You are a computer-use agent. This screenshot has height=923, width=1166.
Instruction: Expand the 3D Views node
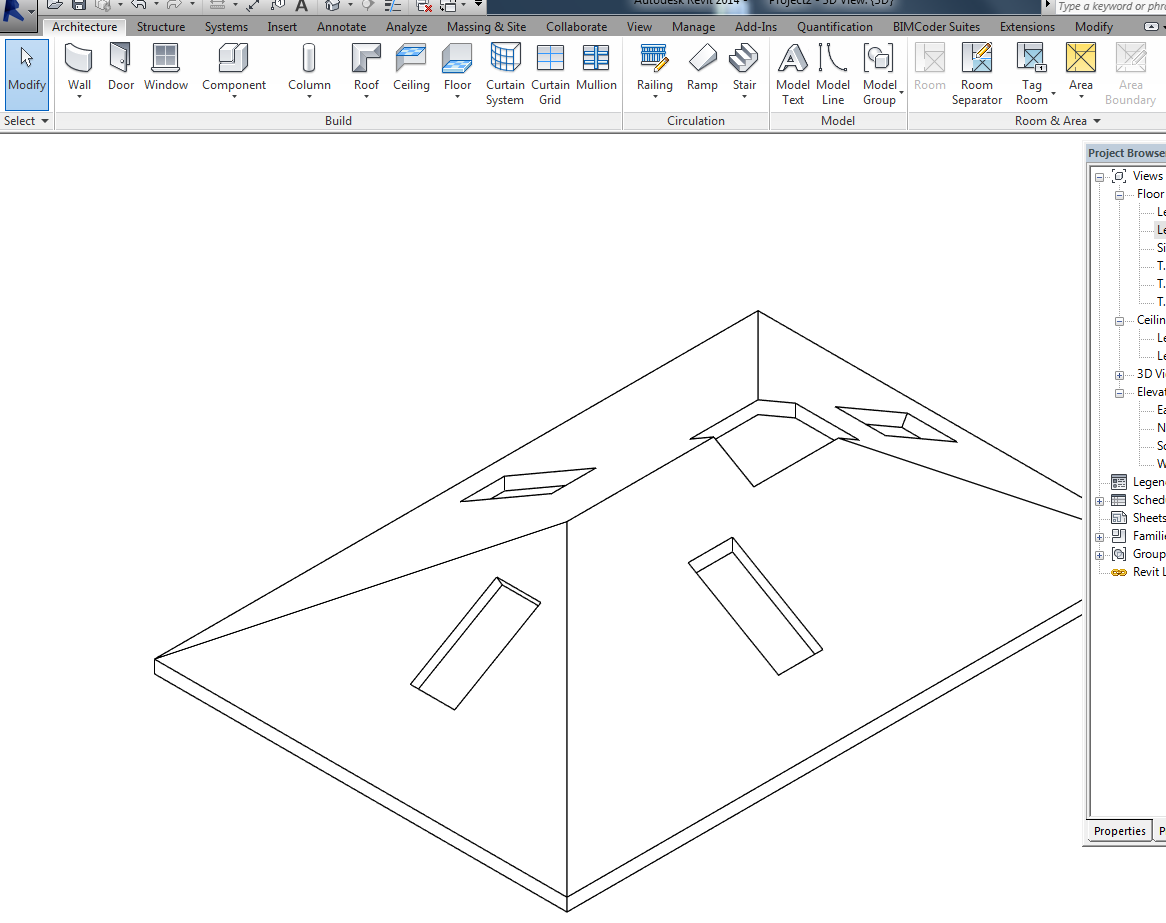click(1119, 375)
